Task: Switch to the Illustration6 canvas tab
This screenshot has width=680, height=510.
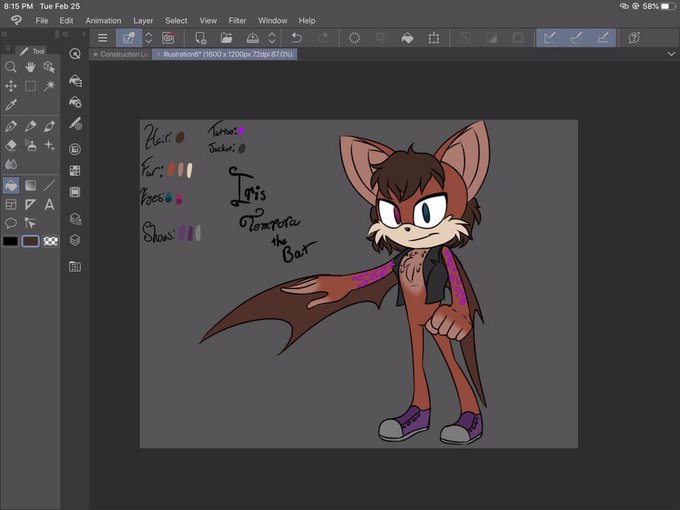Action: click(225, 54)
